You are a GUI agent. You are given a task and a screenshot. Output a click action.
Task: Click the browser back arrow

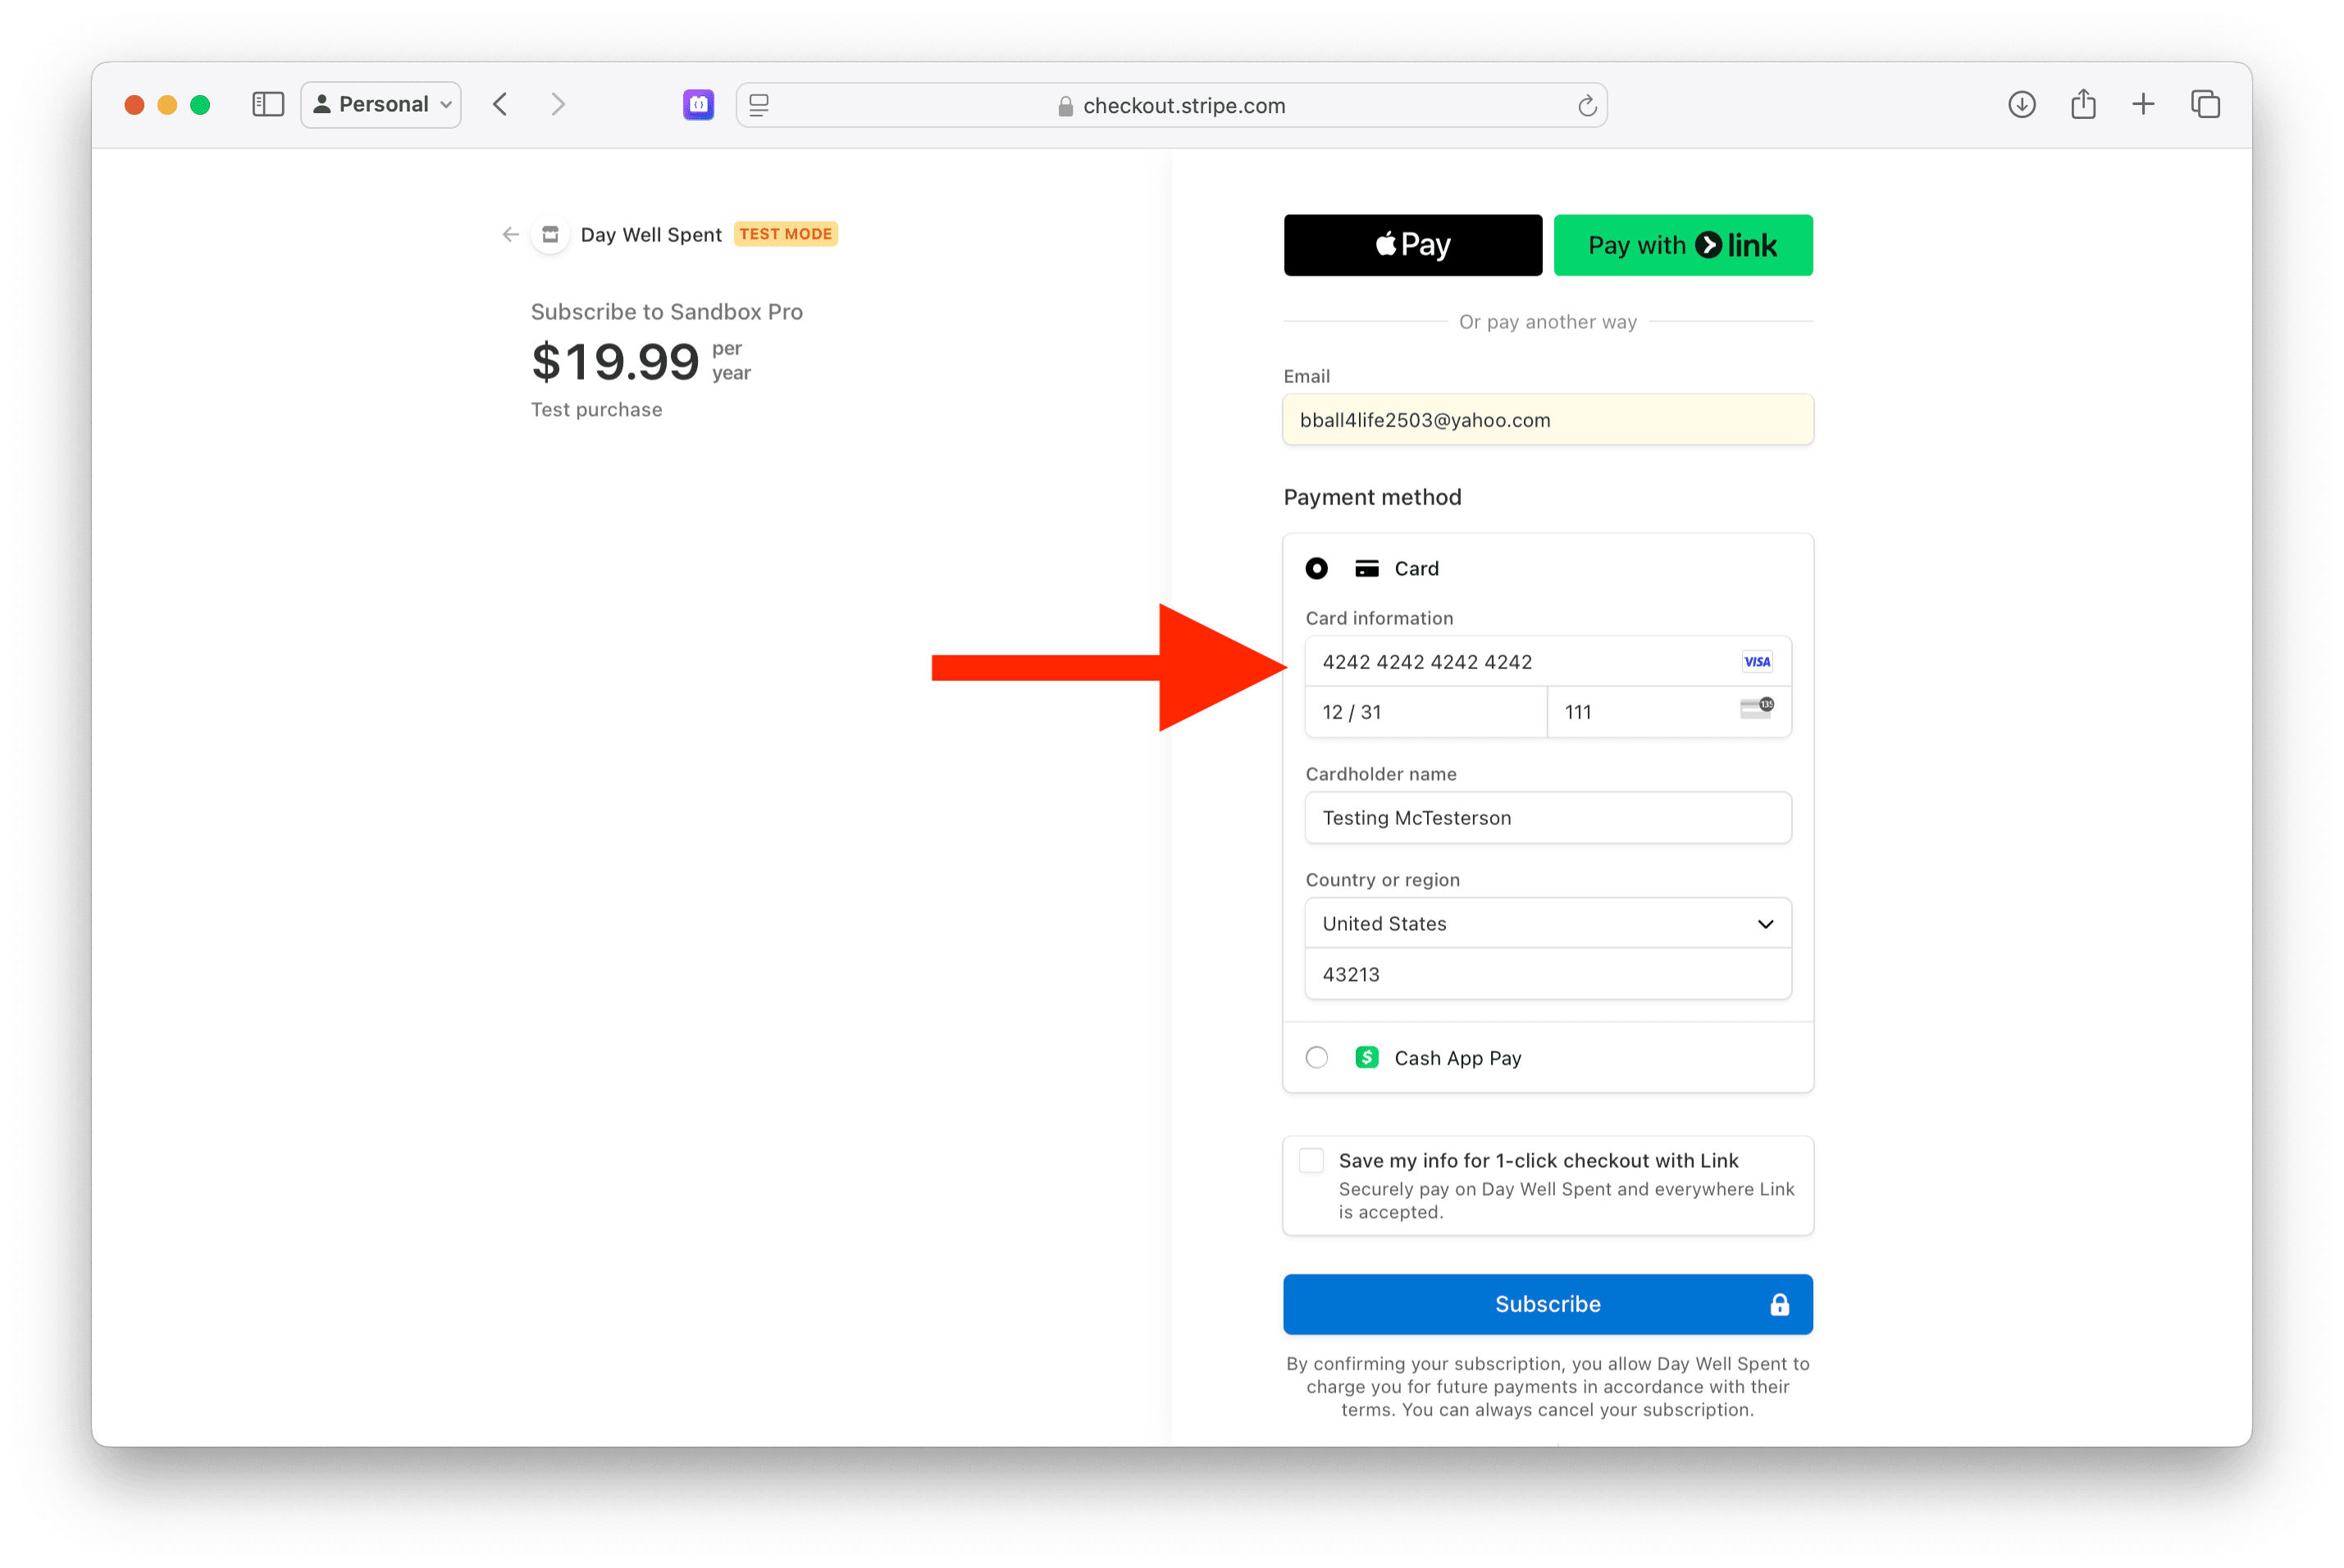pyautogui.click(x=501, y=104)
